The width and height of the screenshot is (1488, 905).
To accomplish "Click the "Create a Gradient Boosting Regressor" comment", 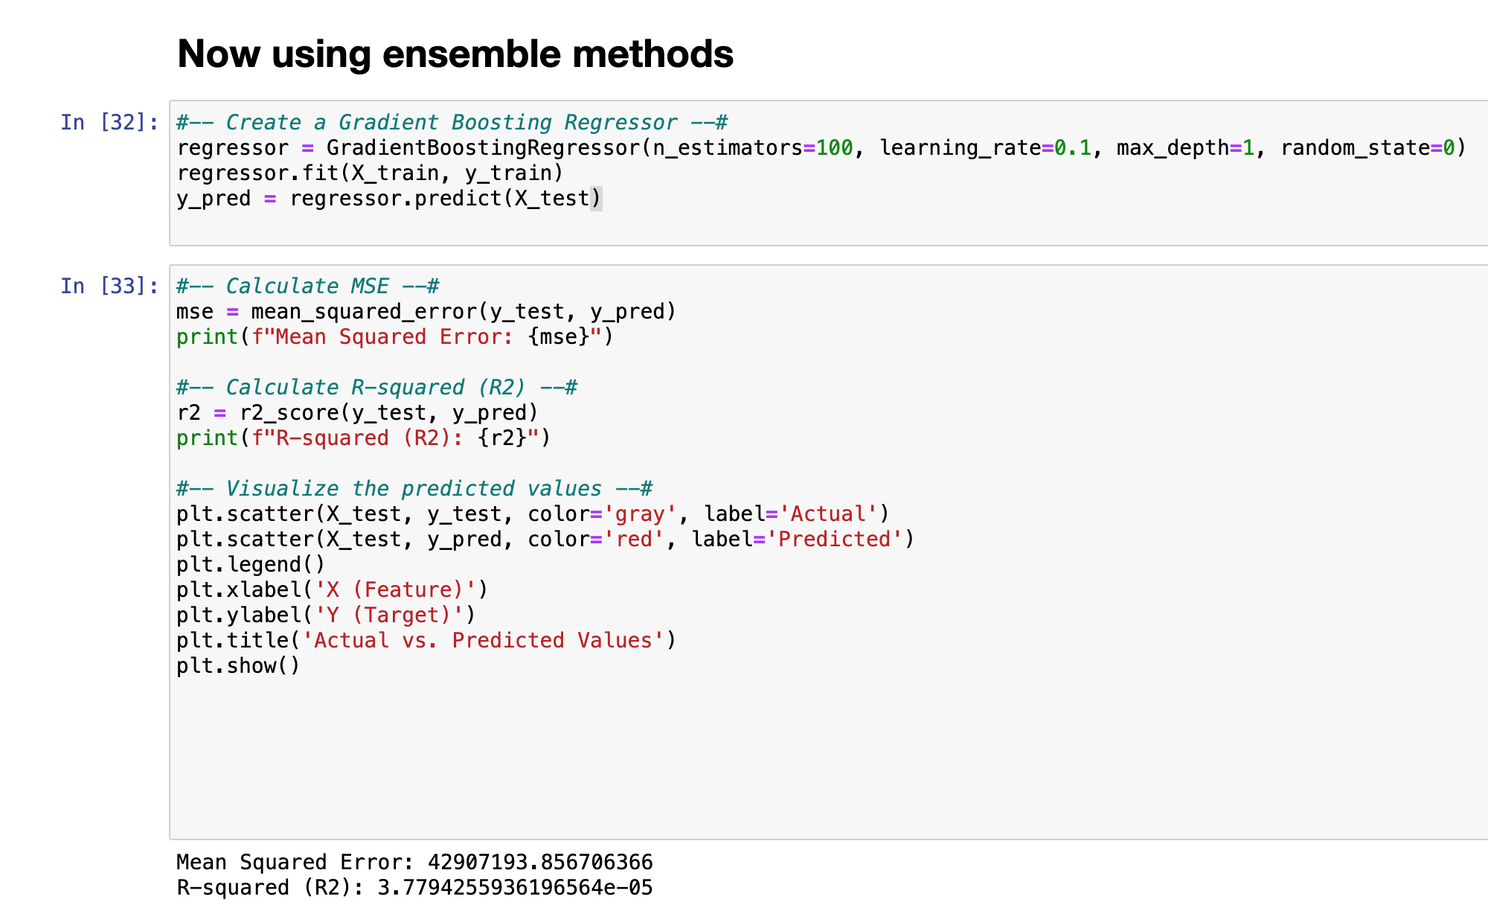I will (x=451, y=123).
